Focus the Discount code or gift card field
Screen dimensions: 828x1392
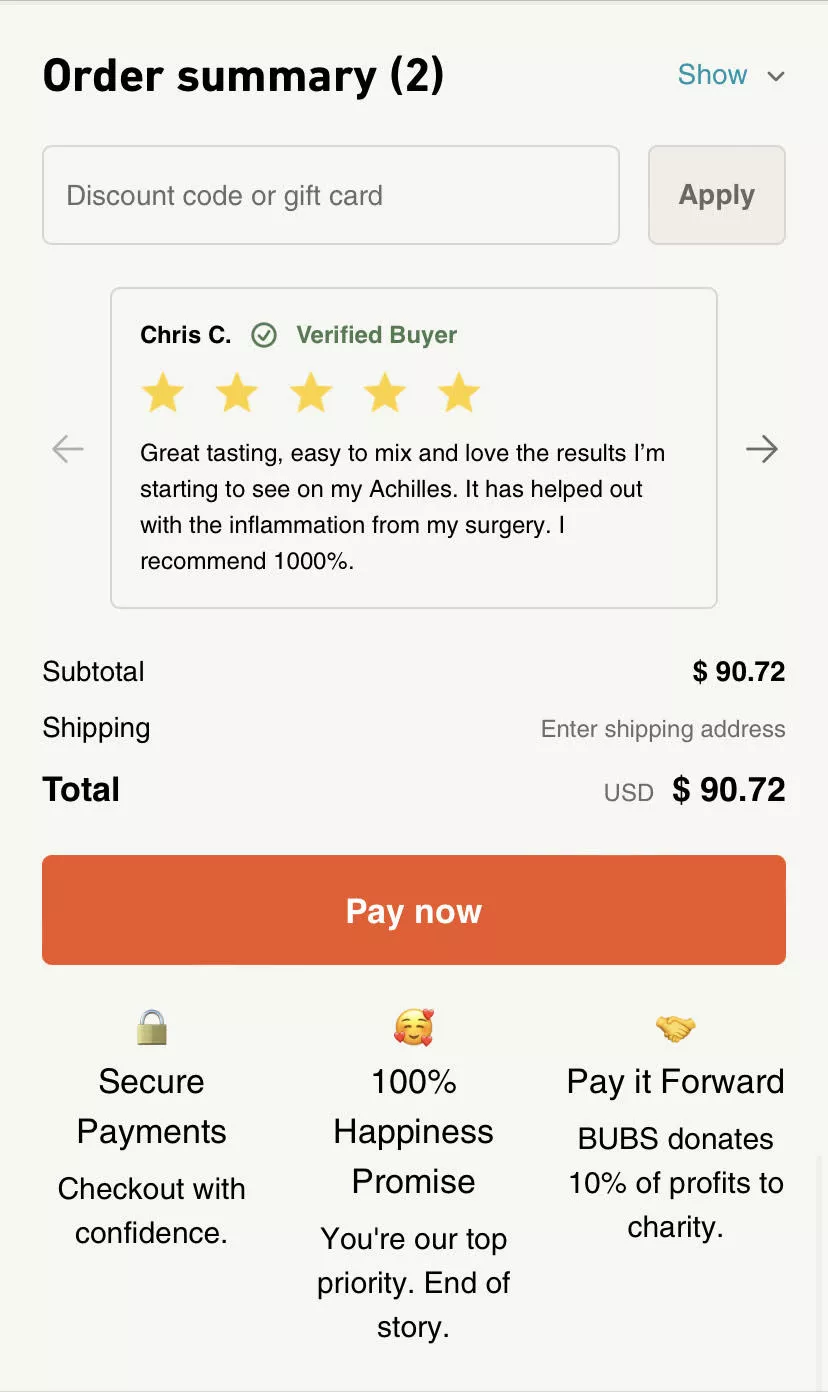[x=331, y=195]
